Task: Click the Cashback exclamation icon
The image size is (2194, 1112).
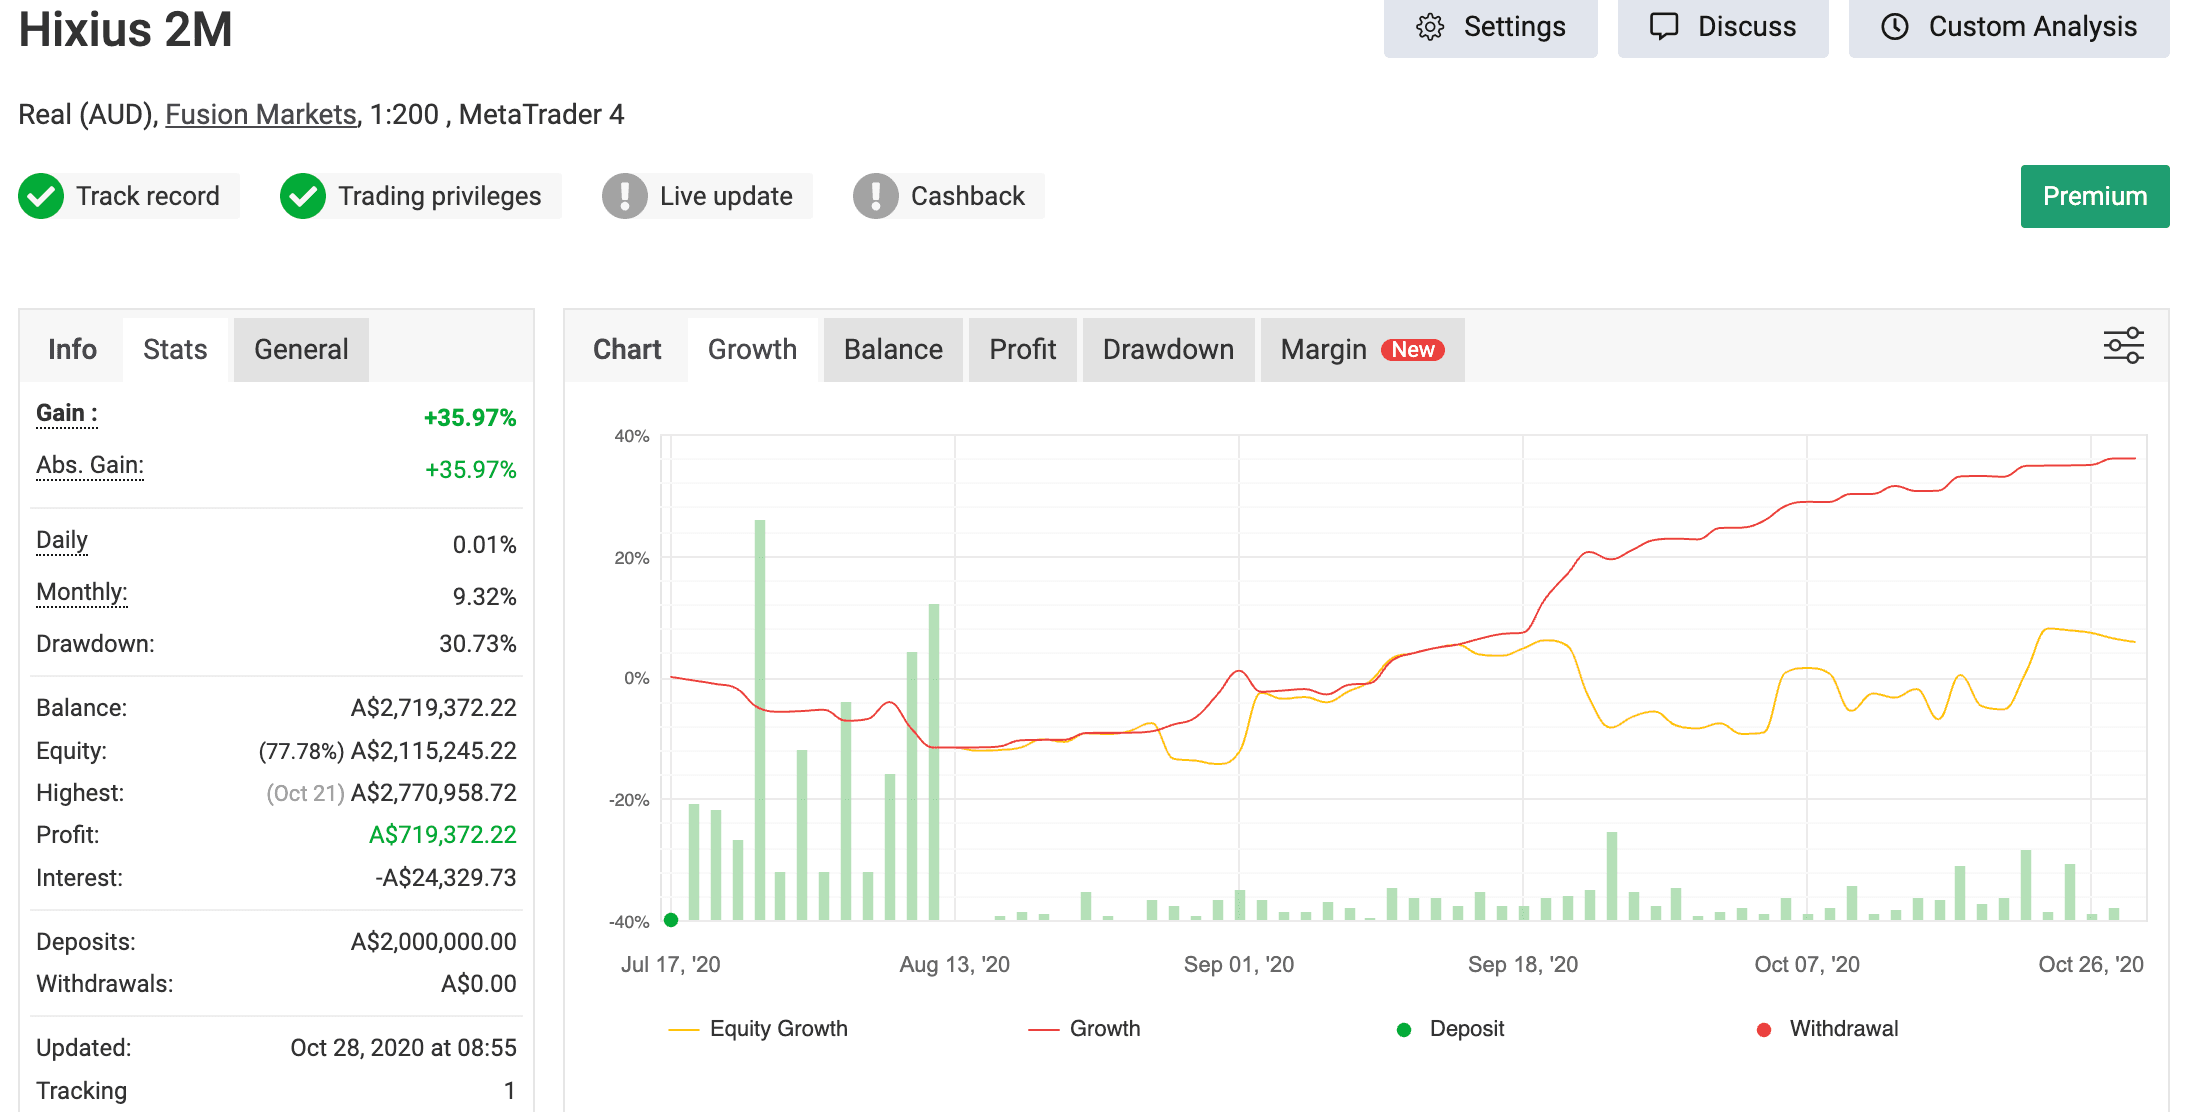Action: pyautogui.click(x=876, y=196)
